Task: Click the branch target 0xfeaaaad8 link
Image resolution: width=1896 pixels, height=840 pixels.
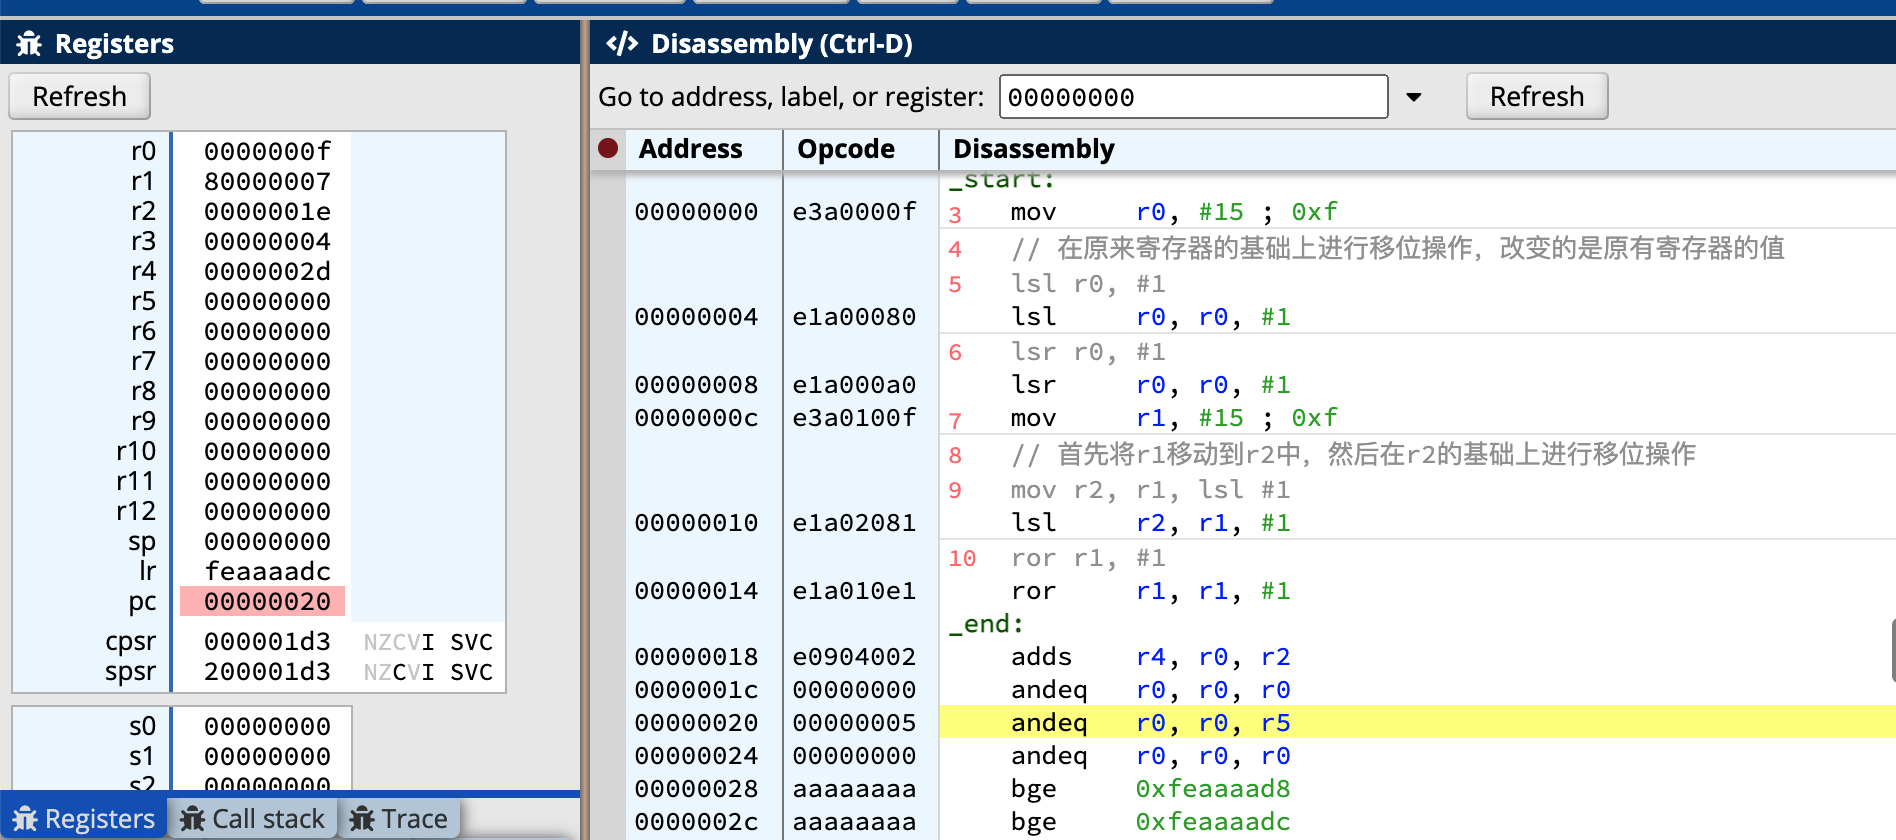Action: 1212,789
